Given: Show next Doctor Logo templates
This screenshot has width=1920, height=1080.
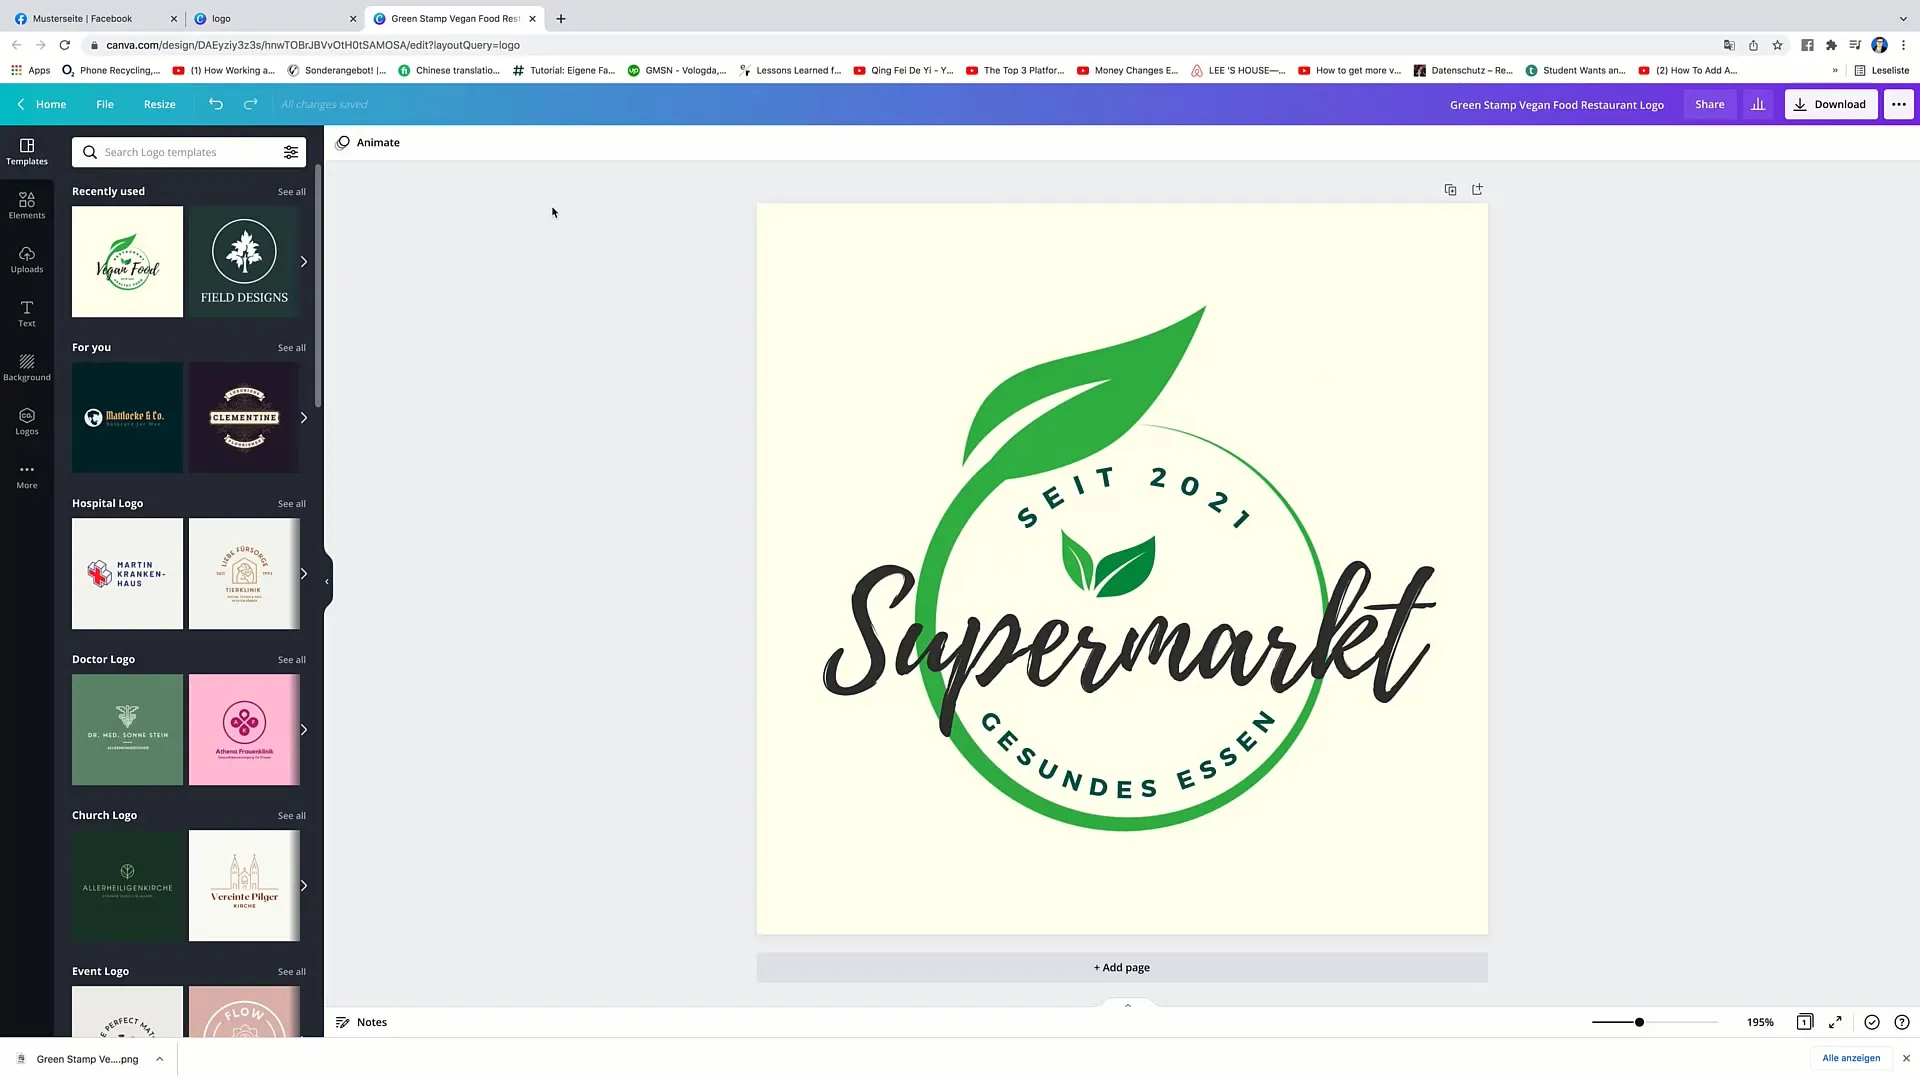Looking at the screenshot, I should tap(303, 730).
